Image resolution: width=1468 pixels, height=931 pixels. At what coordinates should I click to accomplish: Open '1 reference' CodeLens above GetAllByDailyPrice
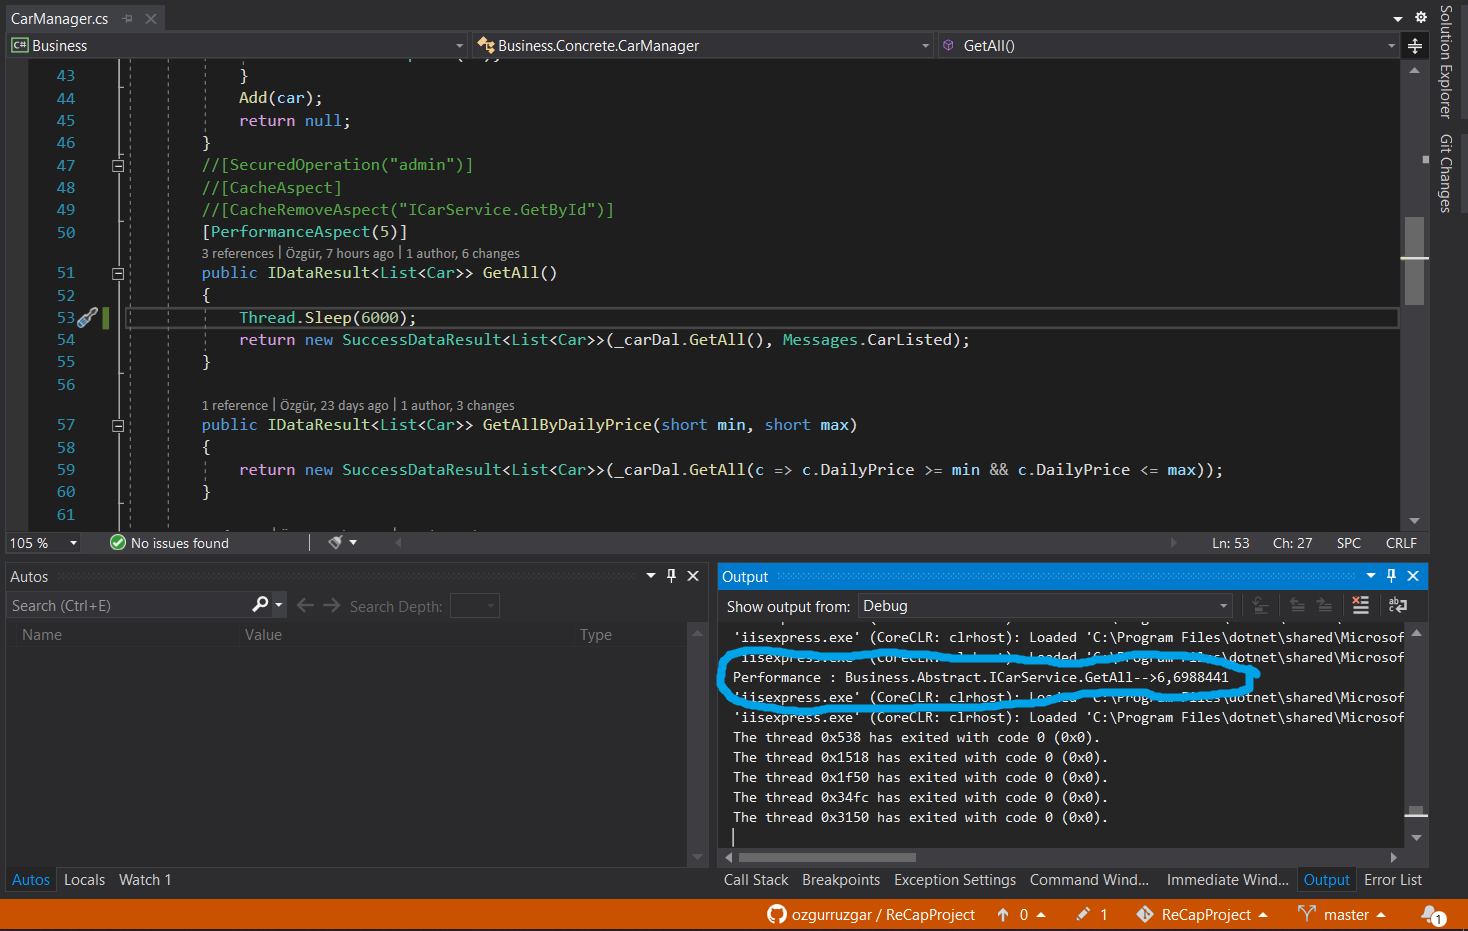pos(235,406)
